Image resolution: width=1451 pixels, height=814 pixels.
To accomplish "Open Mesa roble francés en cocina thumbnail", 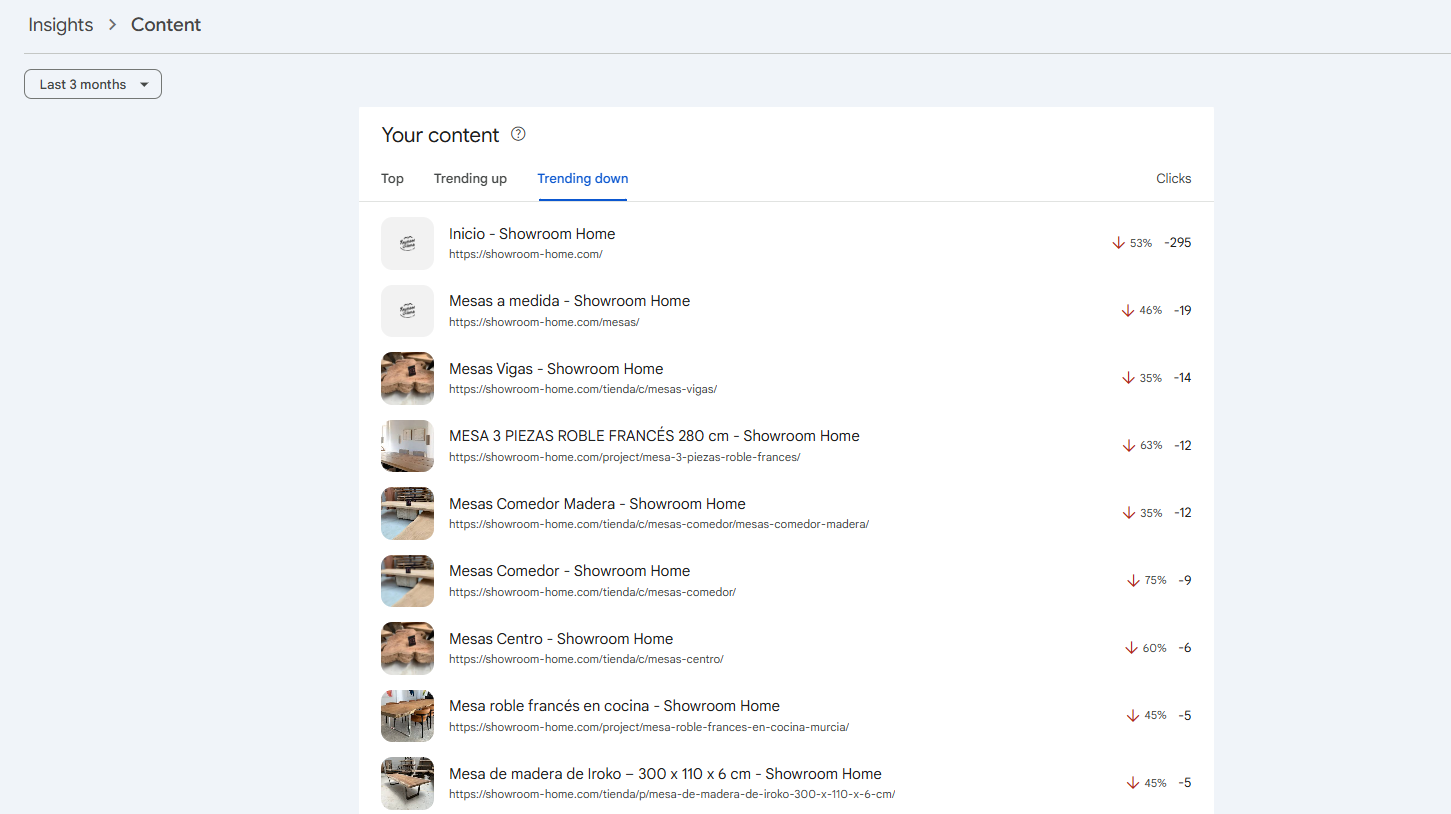I will (407, 716).
